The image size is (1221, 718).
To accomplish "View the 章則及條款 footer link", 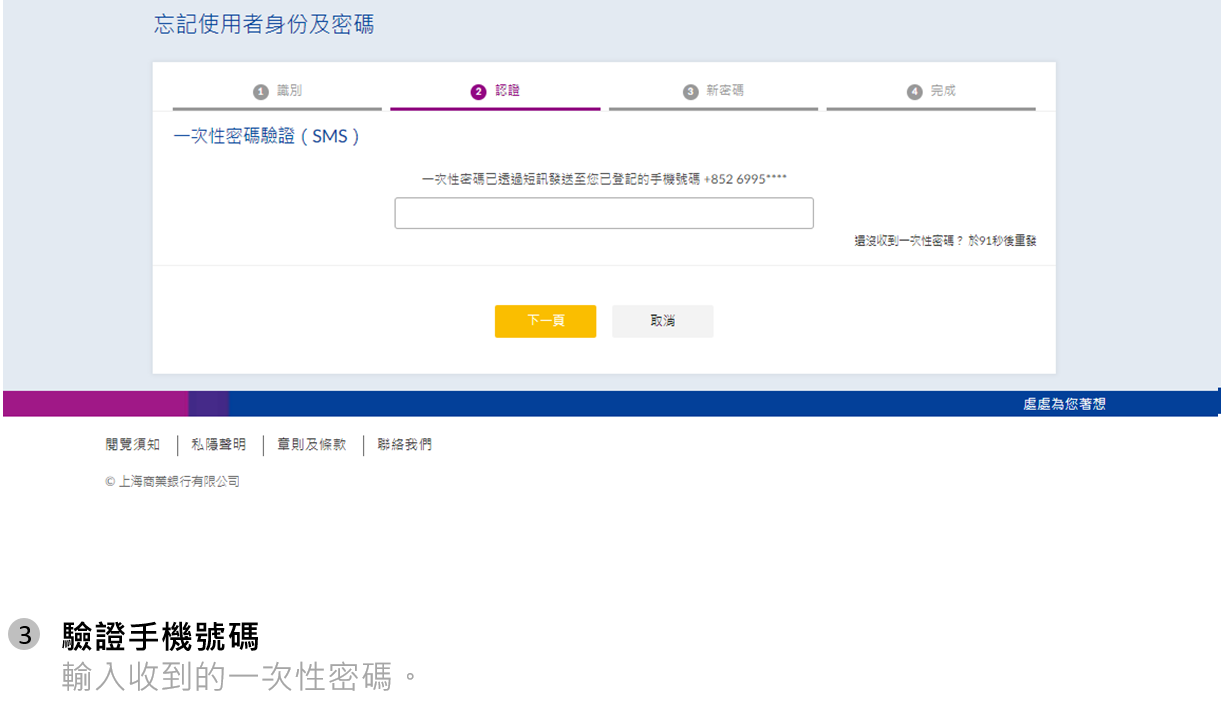I will coord(312,445).
